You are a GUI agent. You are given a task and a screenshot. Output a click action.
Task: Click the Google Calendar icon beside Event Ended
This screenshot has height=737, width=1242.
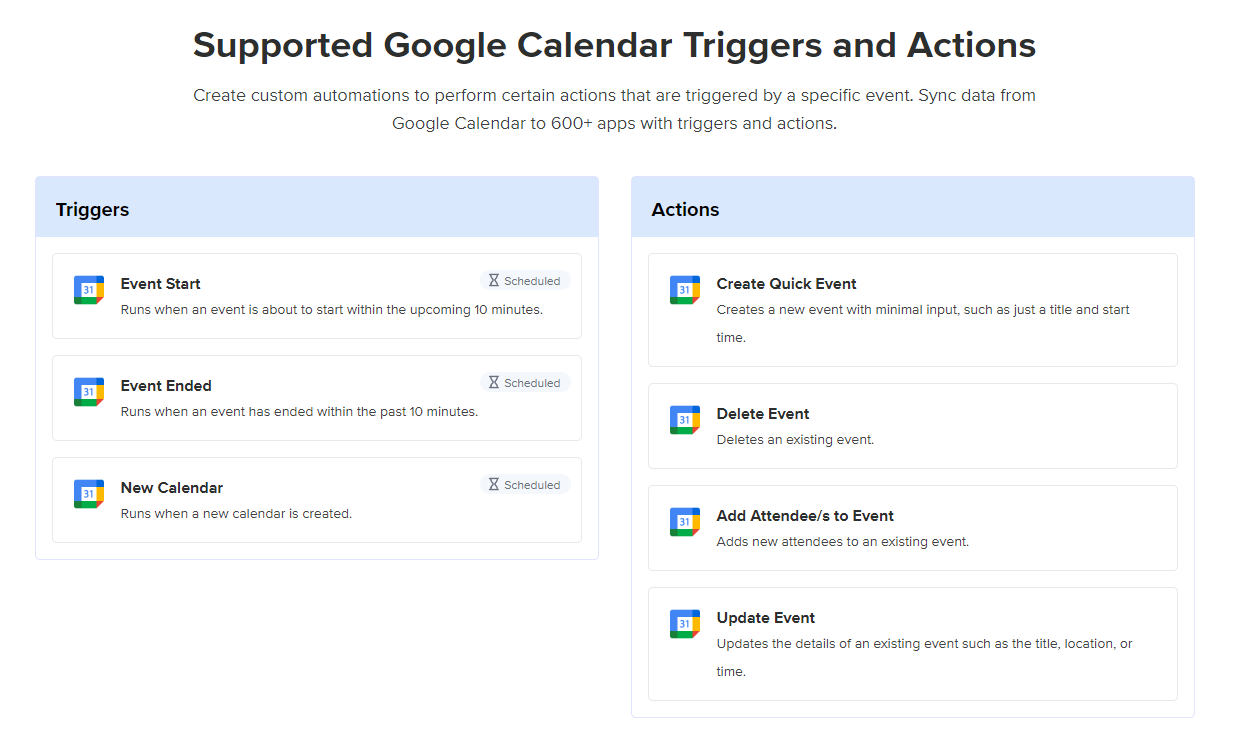[x=88, y=391]
